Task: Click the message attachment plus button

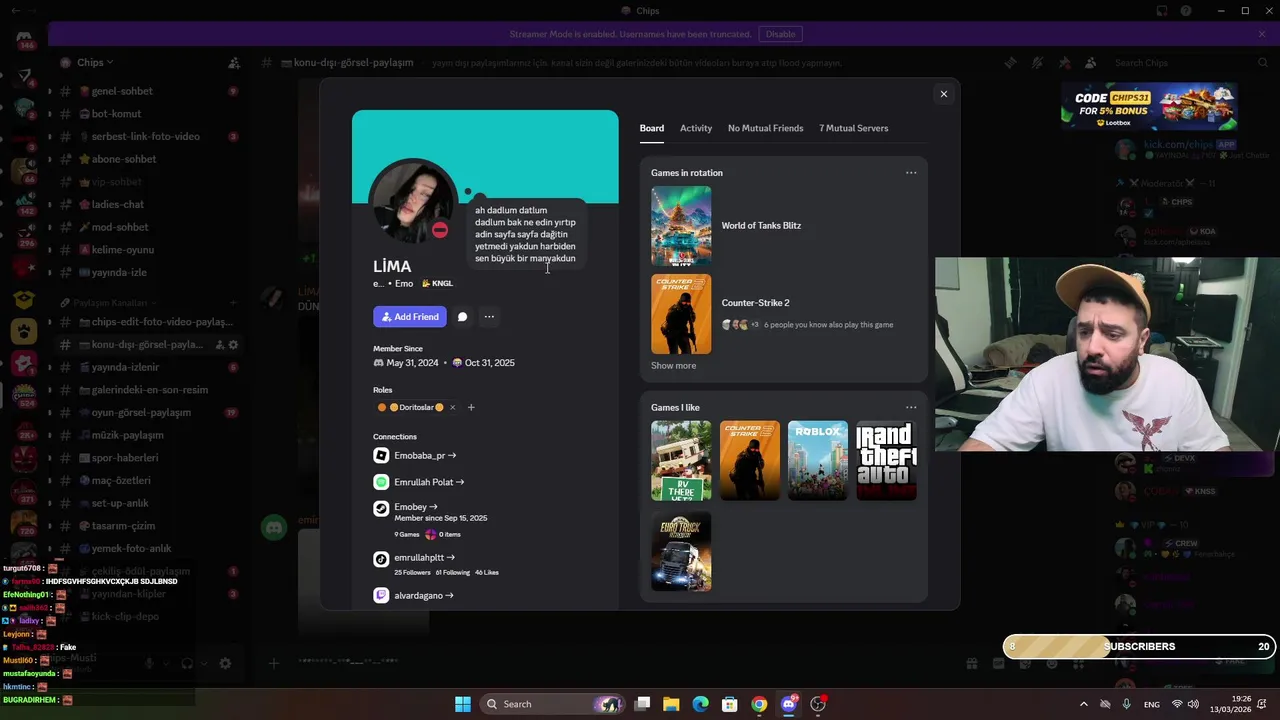Action: pyautogui.click(x=273, y=663)
